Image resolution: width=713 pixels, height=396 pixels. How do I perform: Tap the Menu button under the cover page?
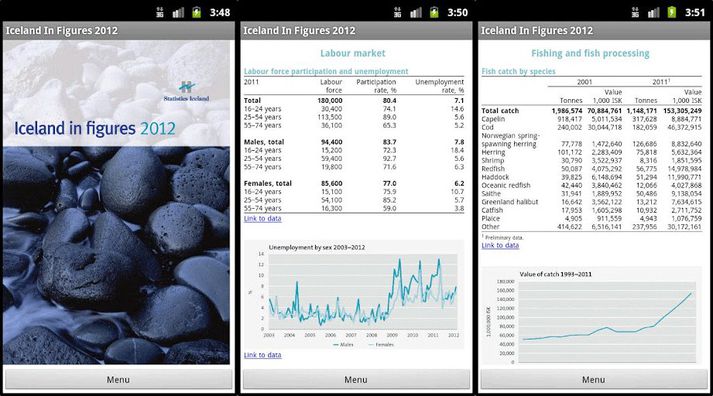(118, 379)
